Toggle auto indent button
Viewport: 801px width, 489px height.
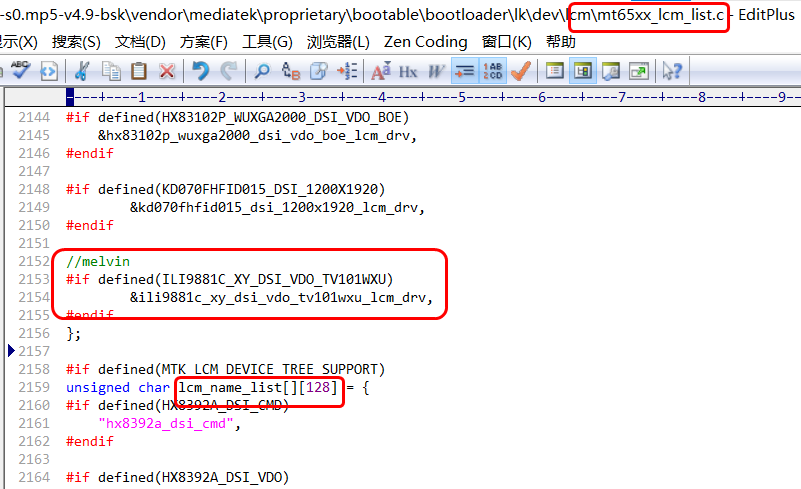click(x=465, y=70)
